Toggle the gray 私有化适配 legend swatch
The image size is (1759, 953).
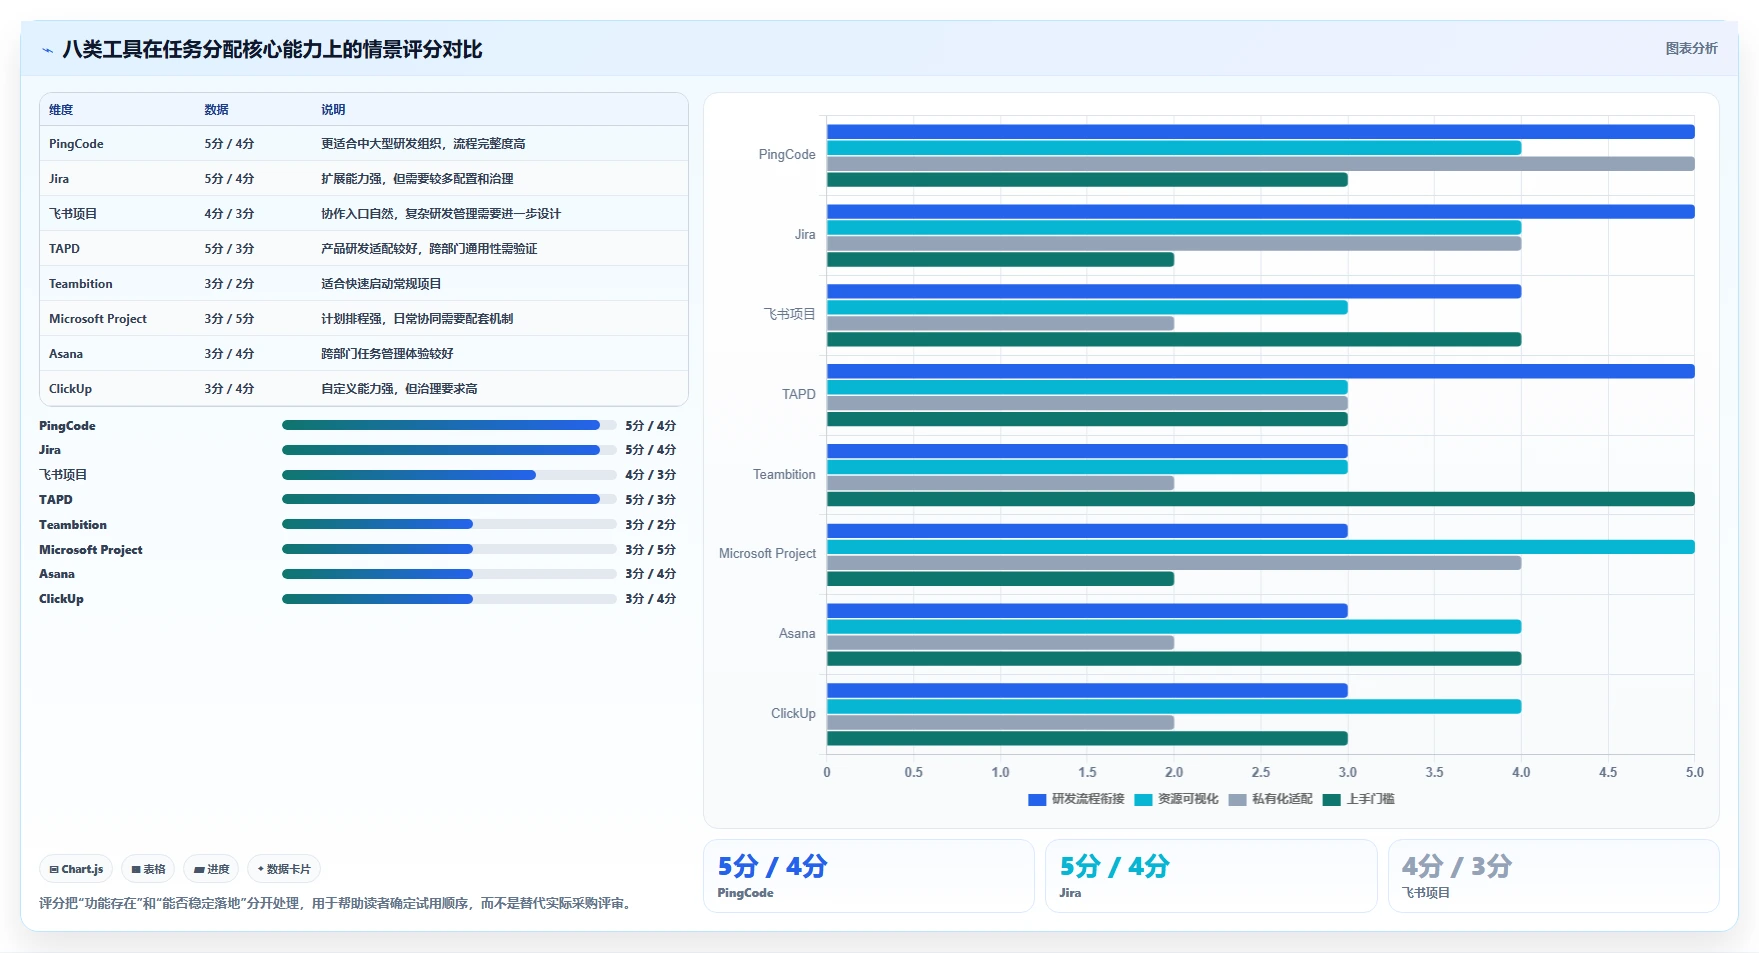[1237, 799]
